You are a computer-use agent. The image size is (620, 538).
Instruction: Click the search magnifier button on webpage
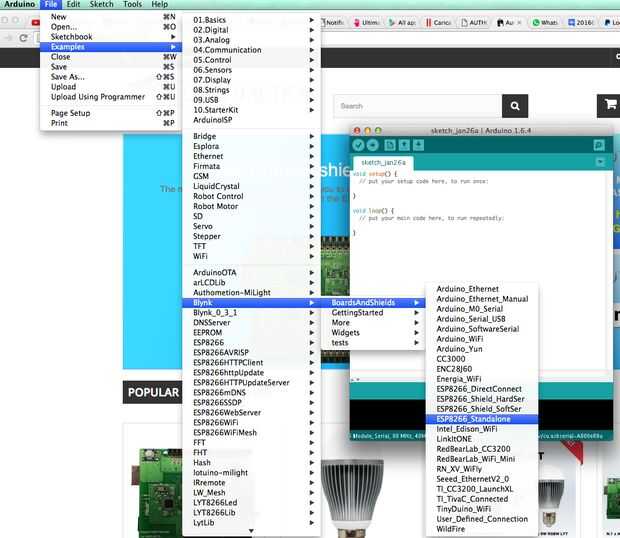click(x=515, y=106)
